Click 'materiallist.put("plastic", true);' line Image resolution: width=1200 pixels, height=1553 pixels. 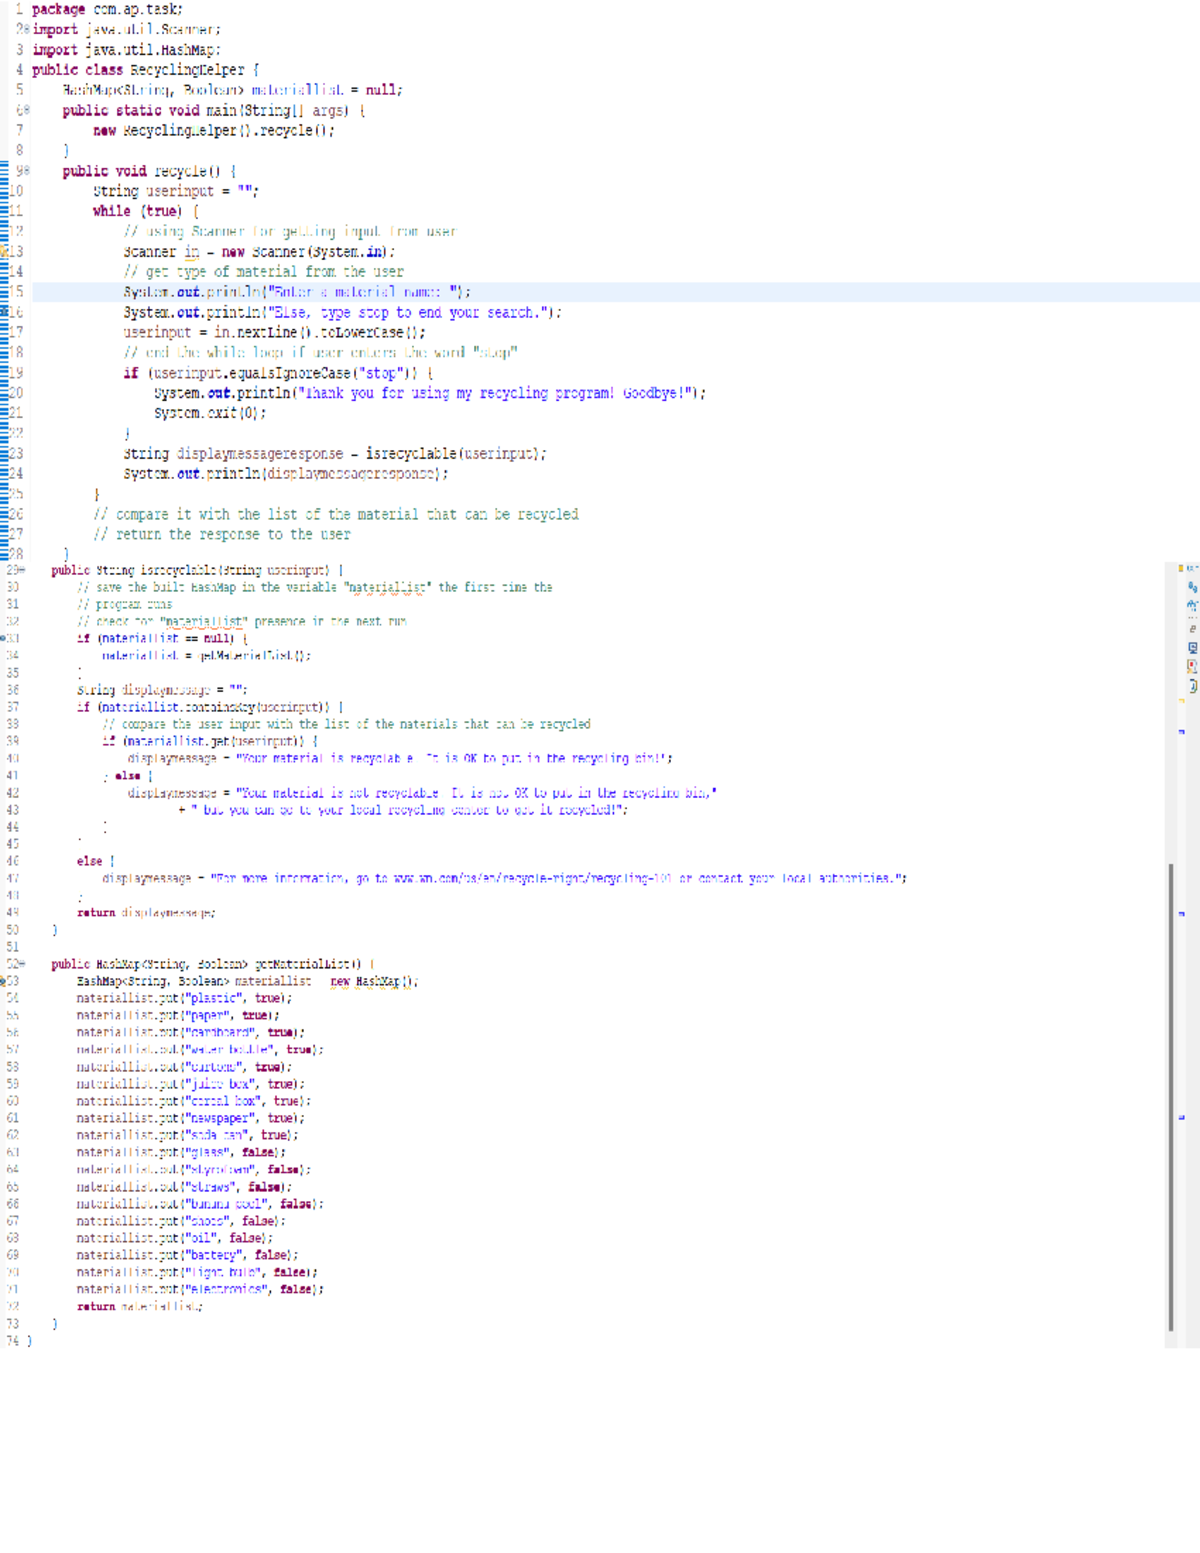coord(184,998)
